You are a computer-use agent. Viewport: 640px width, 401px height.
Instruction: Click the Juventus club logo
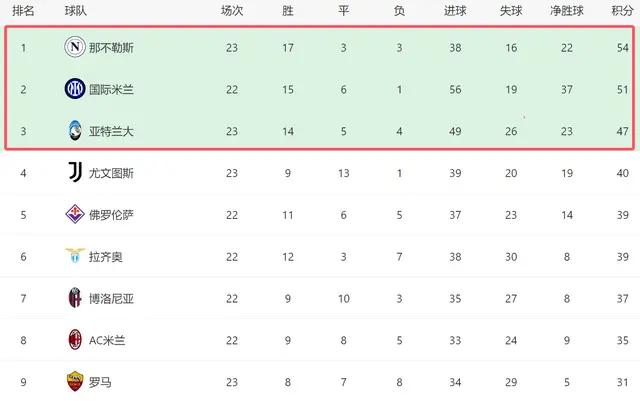75,172
